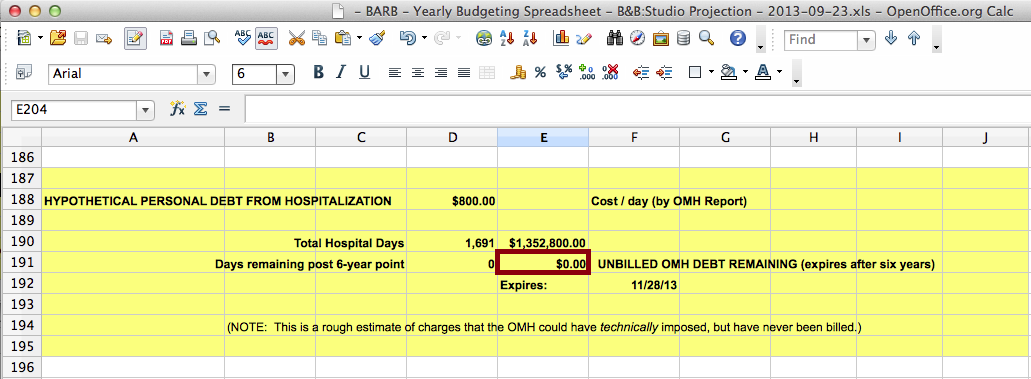Expand the font size 6 dropdown
1031x379 pixels.
286,74
